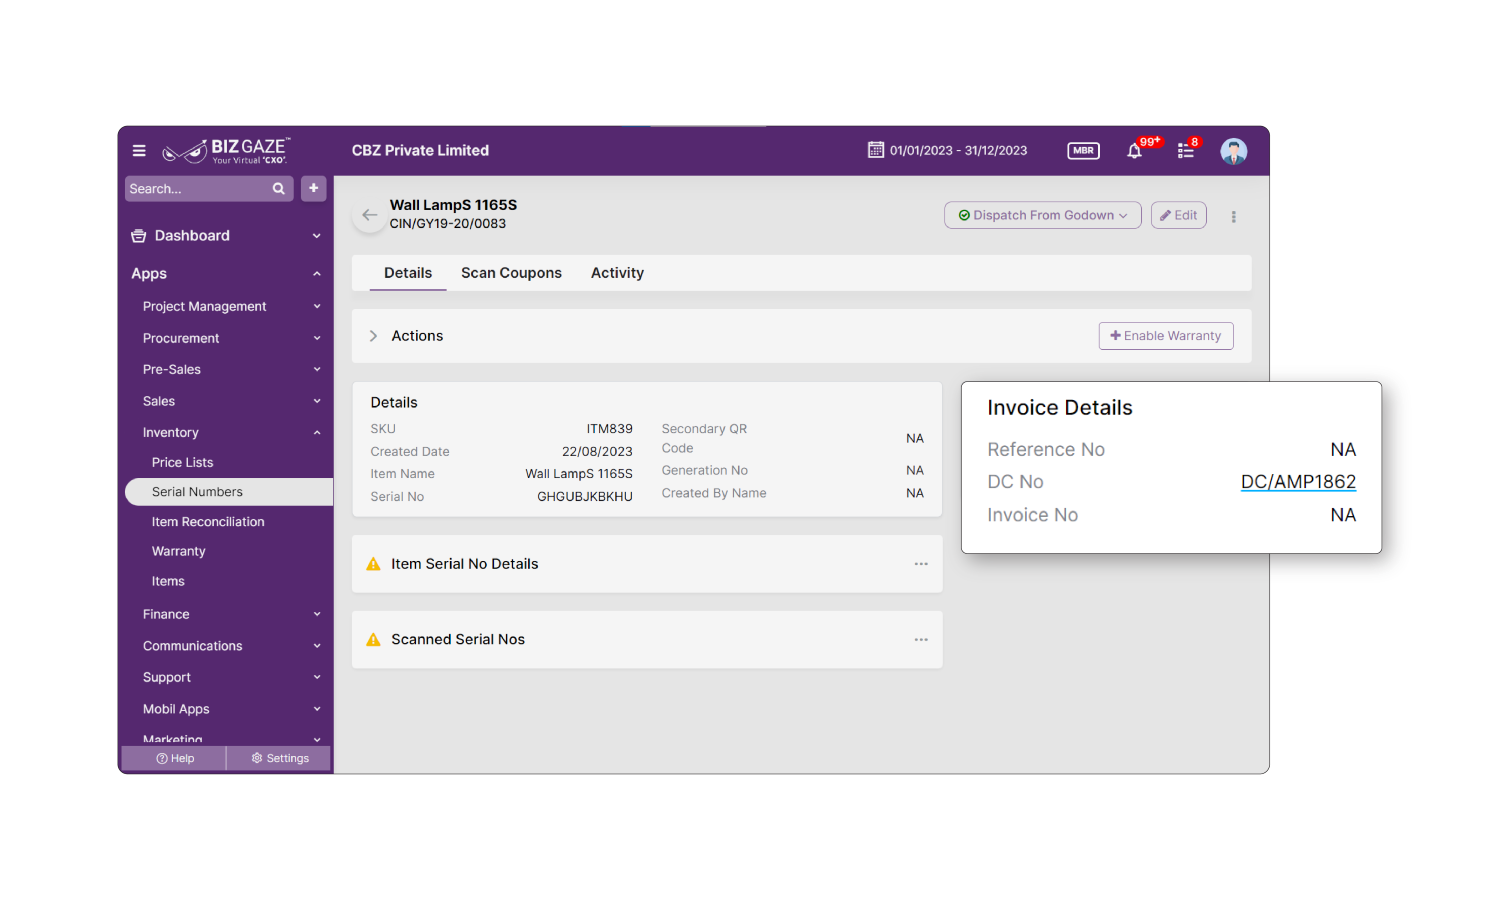Click the Scanned Serial Nos warning icon

374,640
